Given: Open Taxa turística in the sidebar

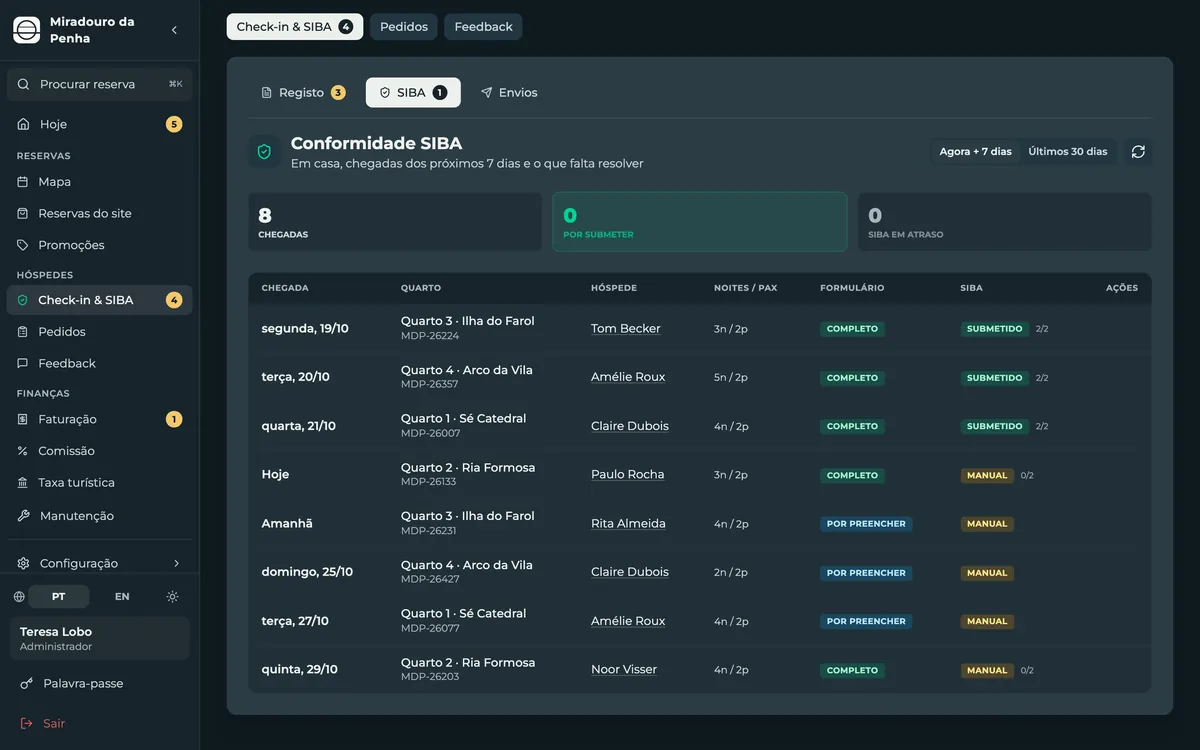Looking at the screenshot, I should (x=99, y=482).
